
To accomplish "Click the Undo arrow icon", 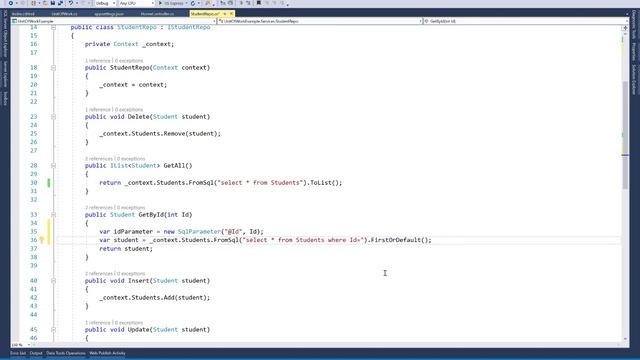I will tap(71, 3).
